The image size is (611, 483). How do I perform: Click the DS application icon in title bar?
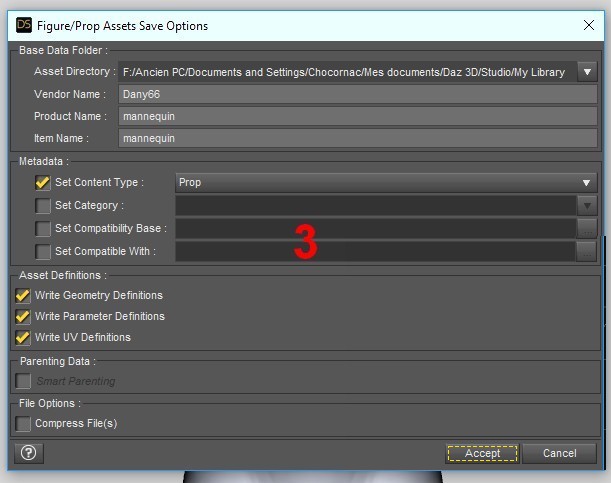tap(24, 25)
